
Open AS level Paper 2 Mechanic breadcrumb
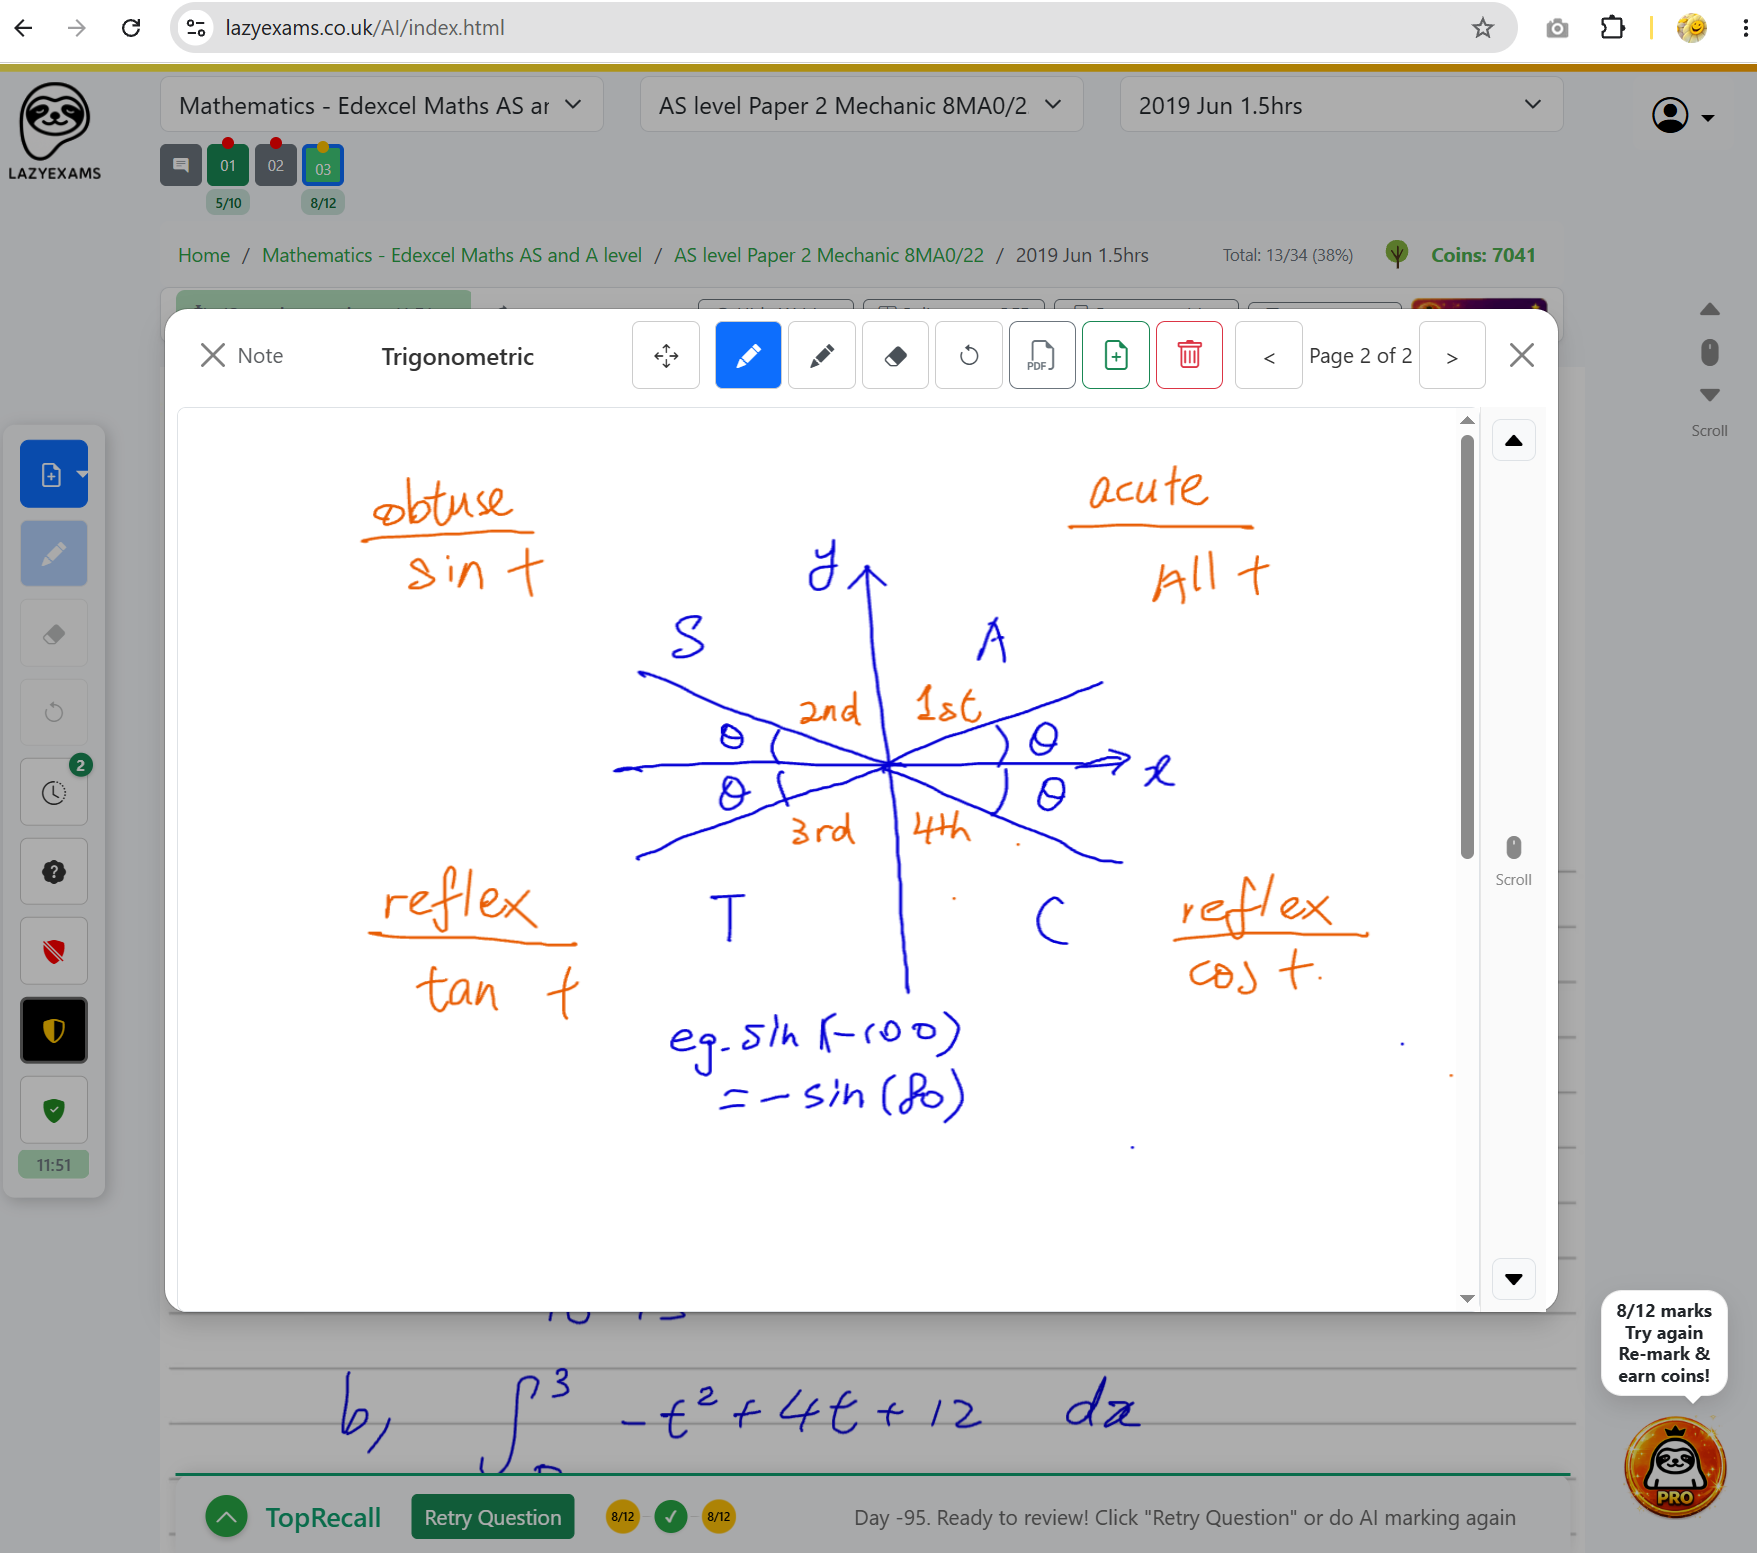tap(829, 255)
